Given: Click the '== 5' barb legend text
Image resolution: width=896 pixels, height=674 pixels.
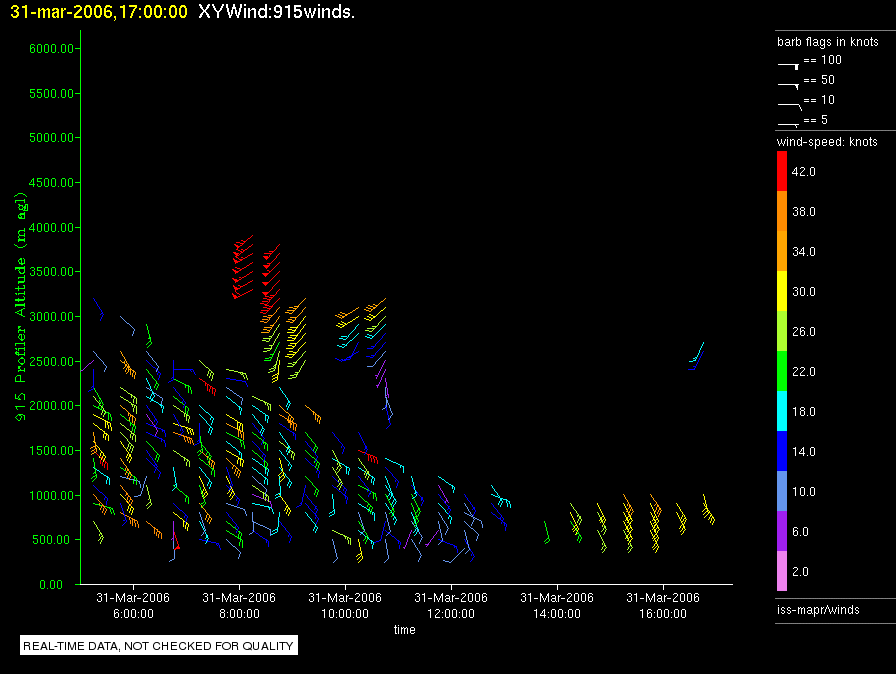Looking at the screenshot, I should pyautogui.click(x=815, y=120).
